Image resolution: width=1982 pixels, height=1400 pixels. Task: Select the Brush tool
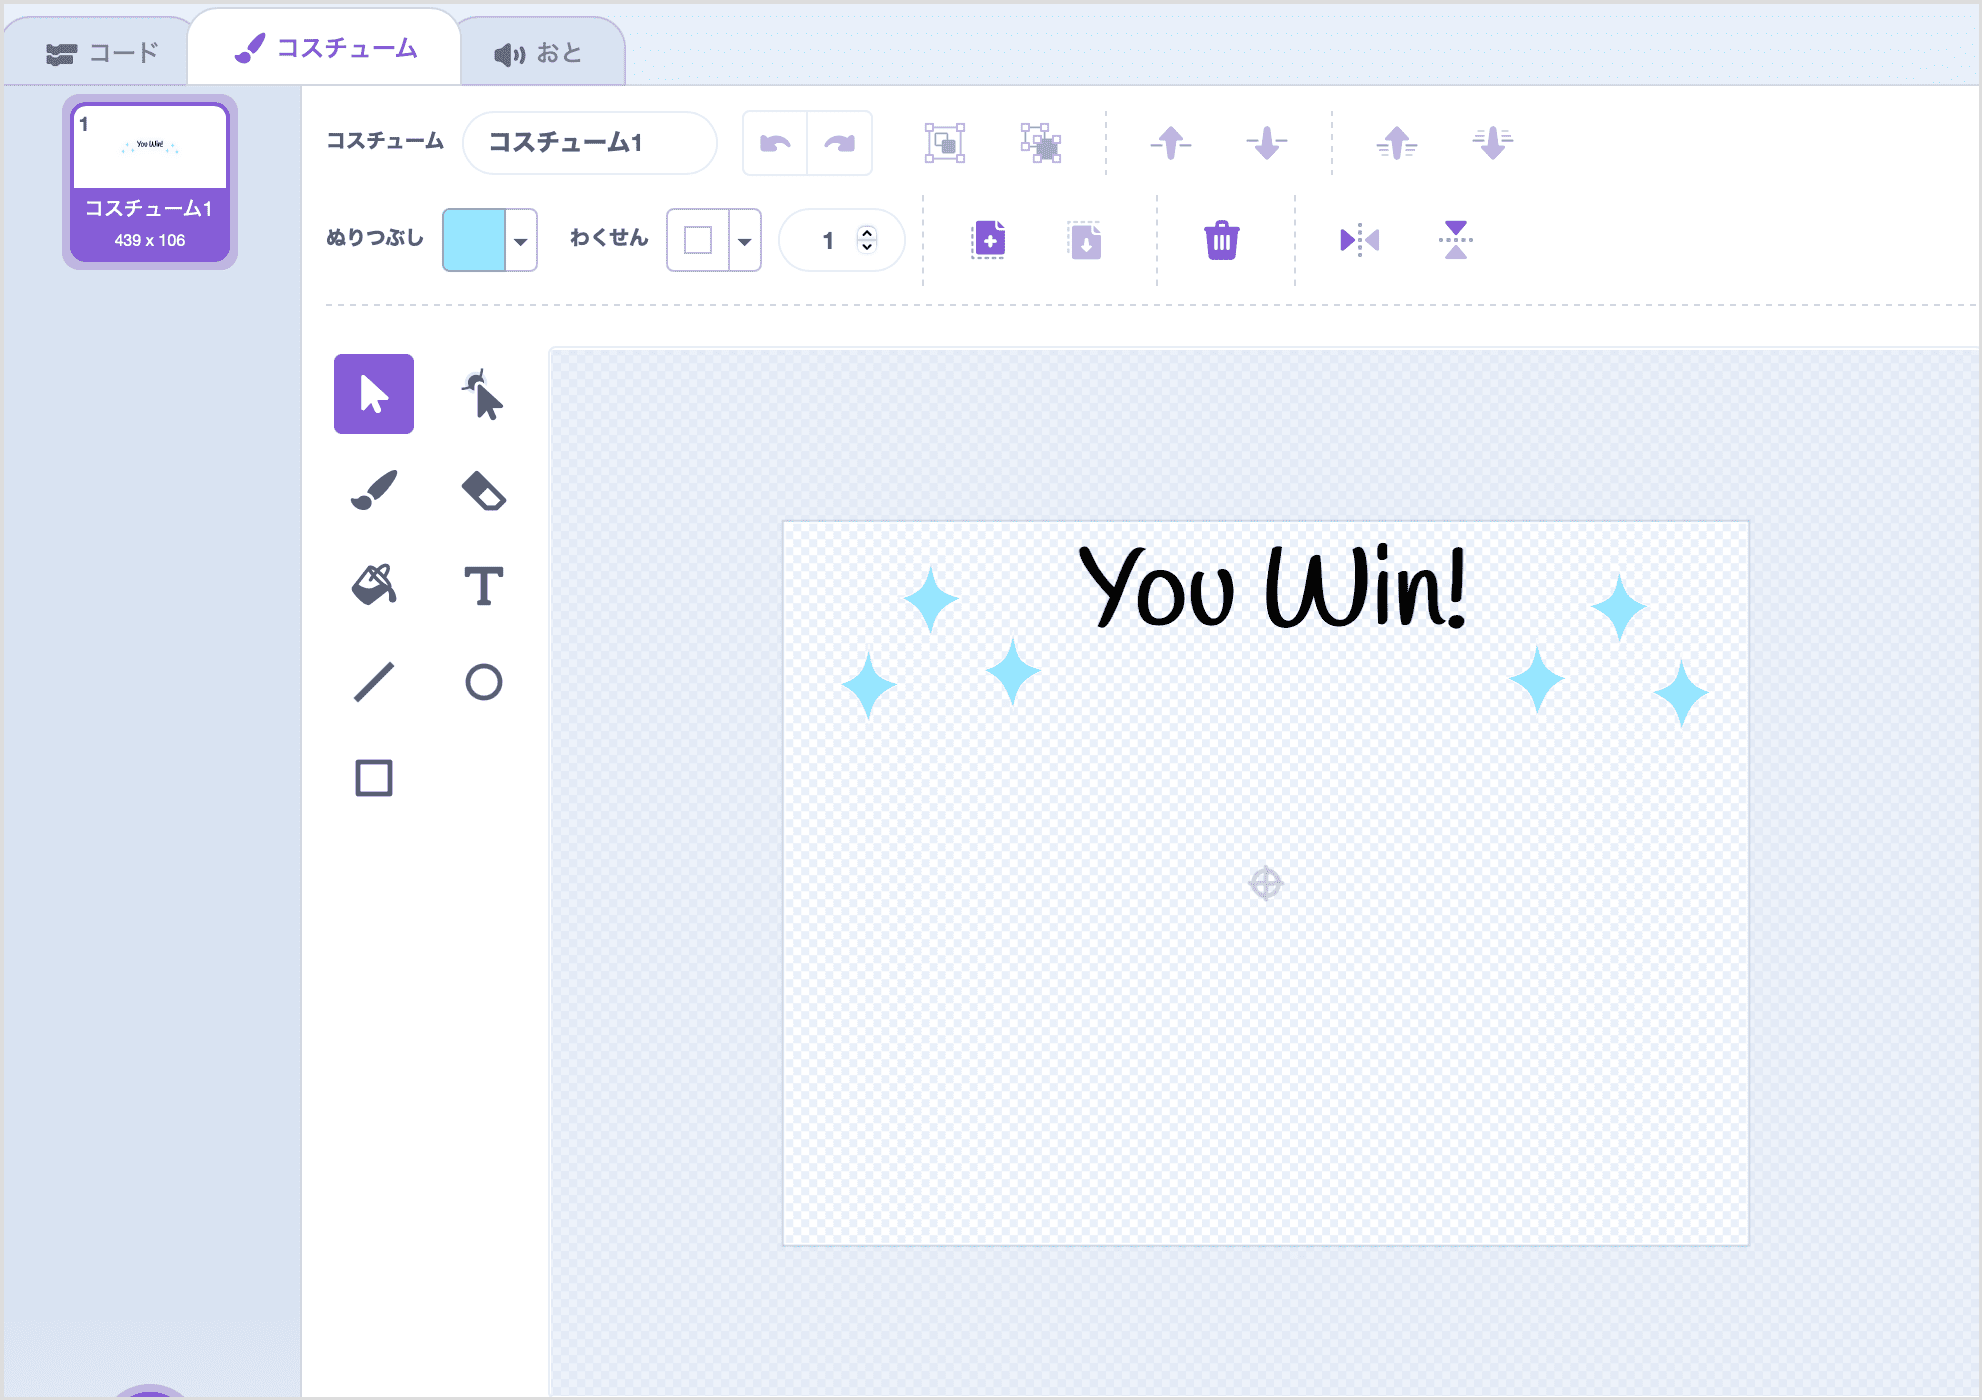click(374, 490)
